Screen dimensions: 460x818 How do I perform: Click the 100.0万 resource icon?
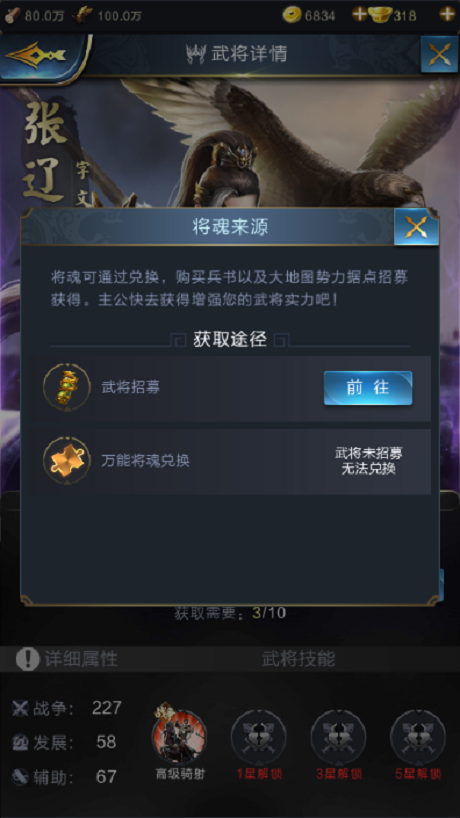tap(81, 15)
